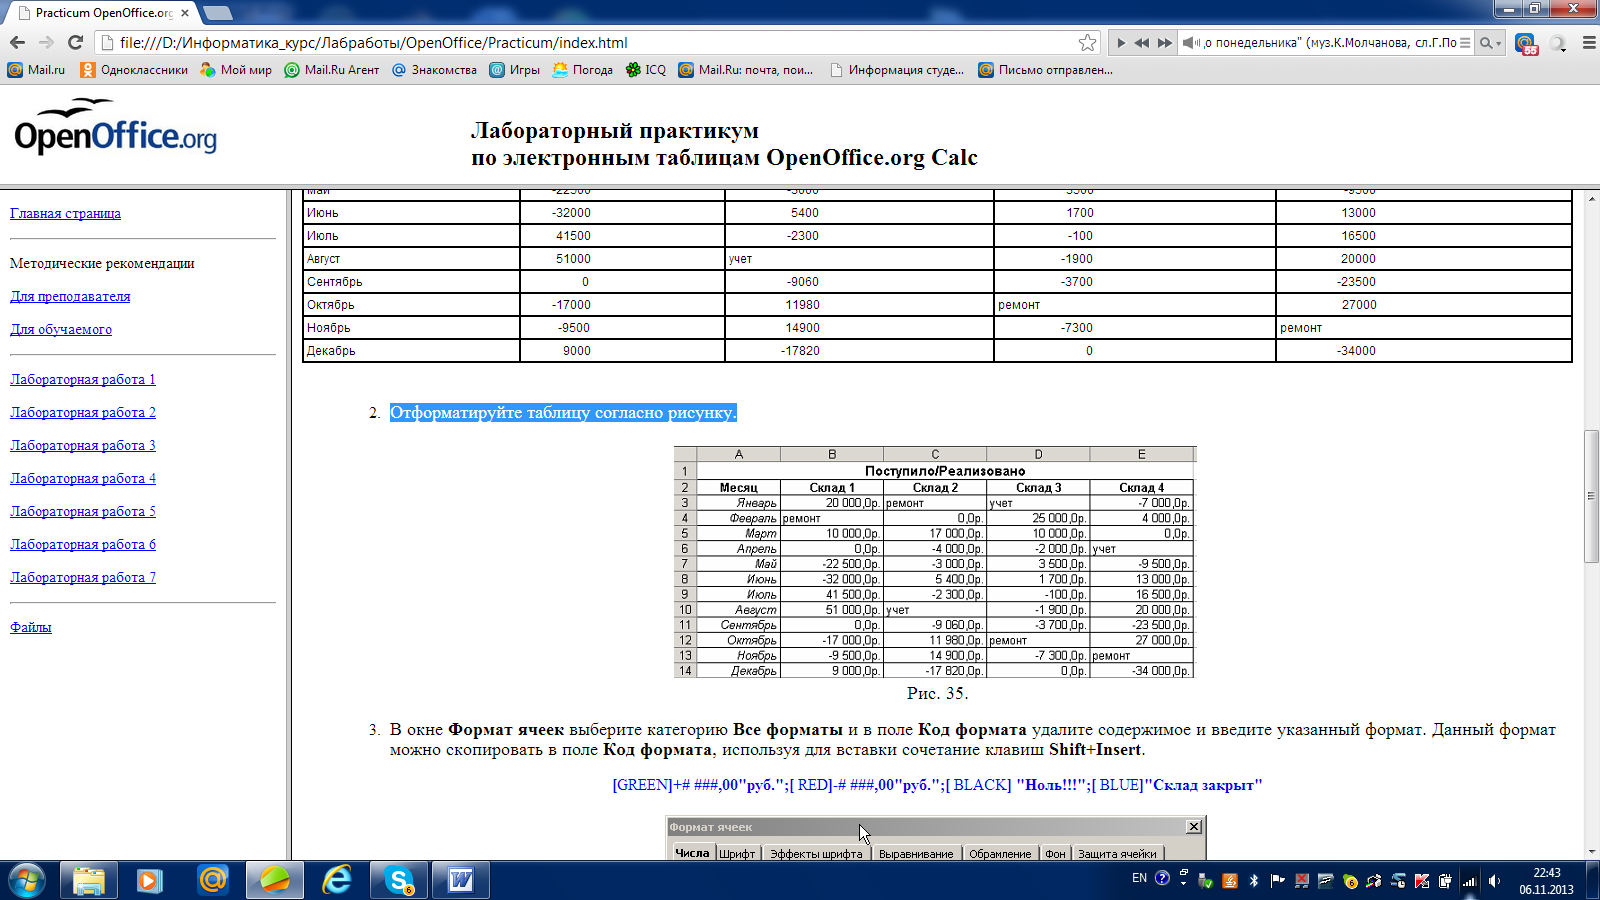Click Выравнивание tab in dialog image

pyautogui.click(x=916, y=853)
